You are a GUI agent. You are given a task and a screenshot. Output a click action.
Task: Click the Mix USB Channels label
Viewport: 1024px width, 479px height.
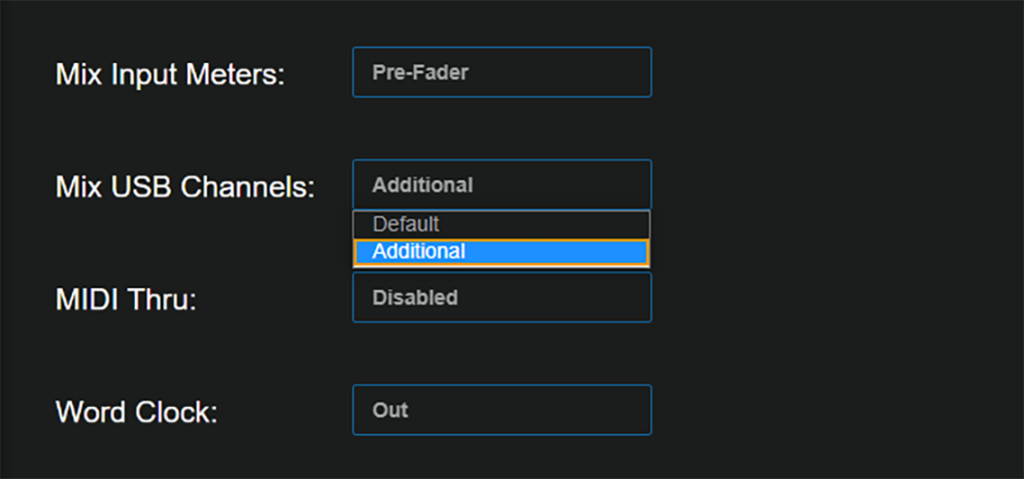tap(185, 186)
